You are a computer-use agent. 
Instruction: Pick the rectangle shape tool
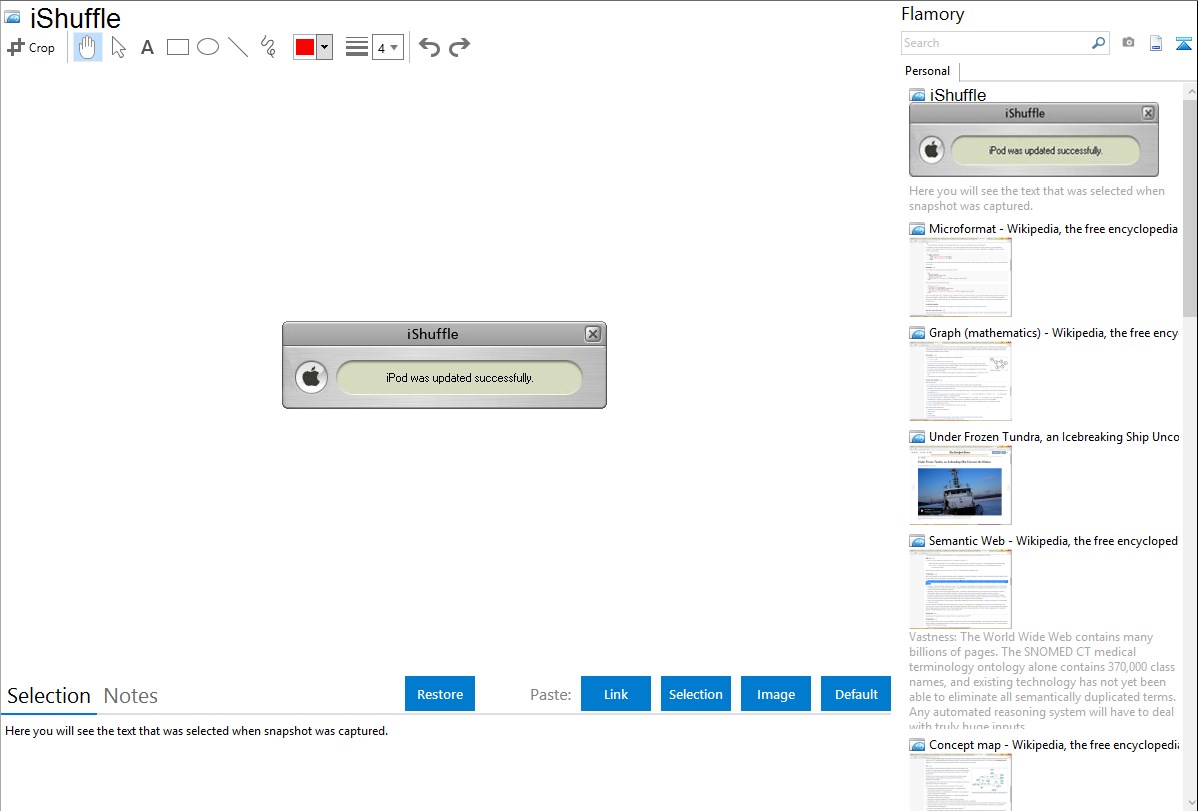(178, 47)
